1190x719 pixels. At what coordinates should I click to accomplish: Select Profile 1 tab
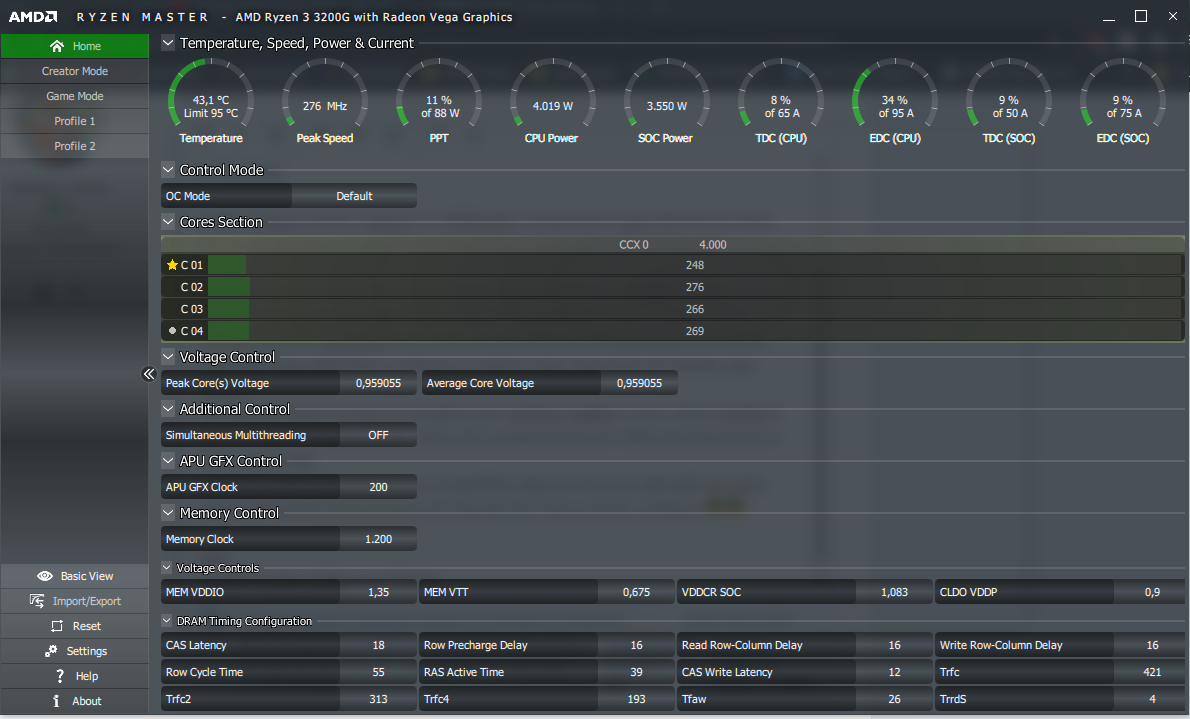[x=75, y=121]
